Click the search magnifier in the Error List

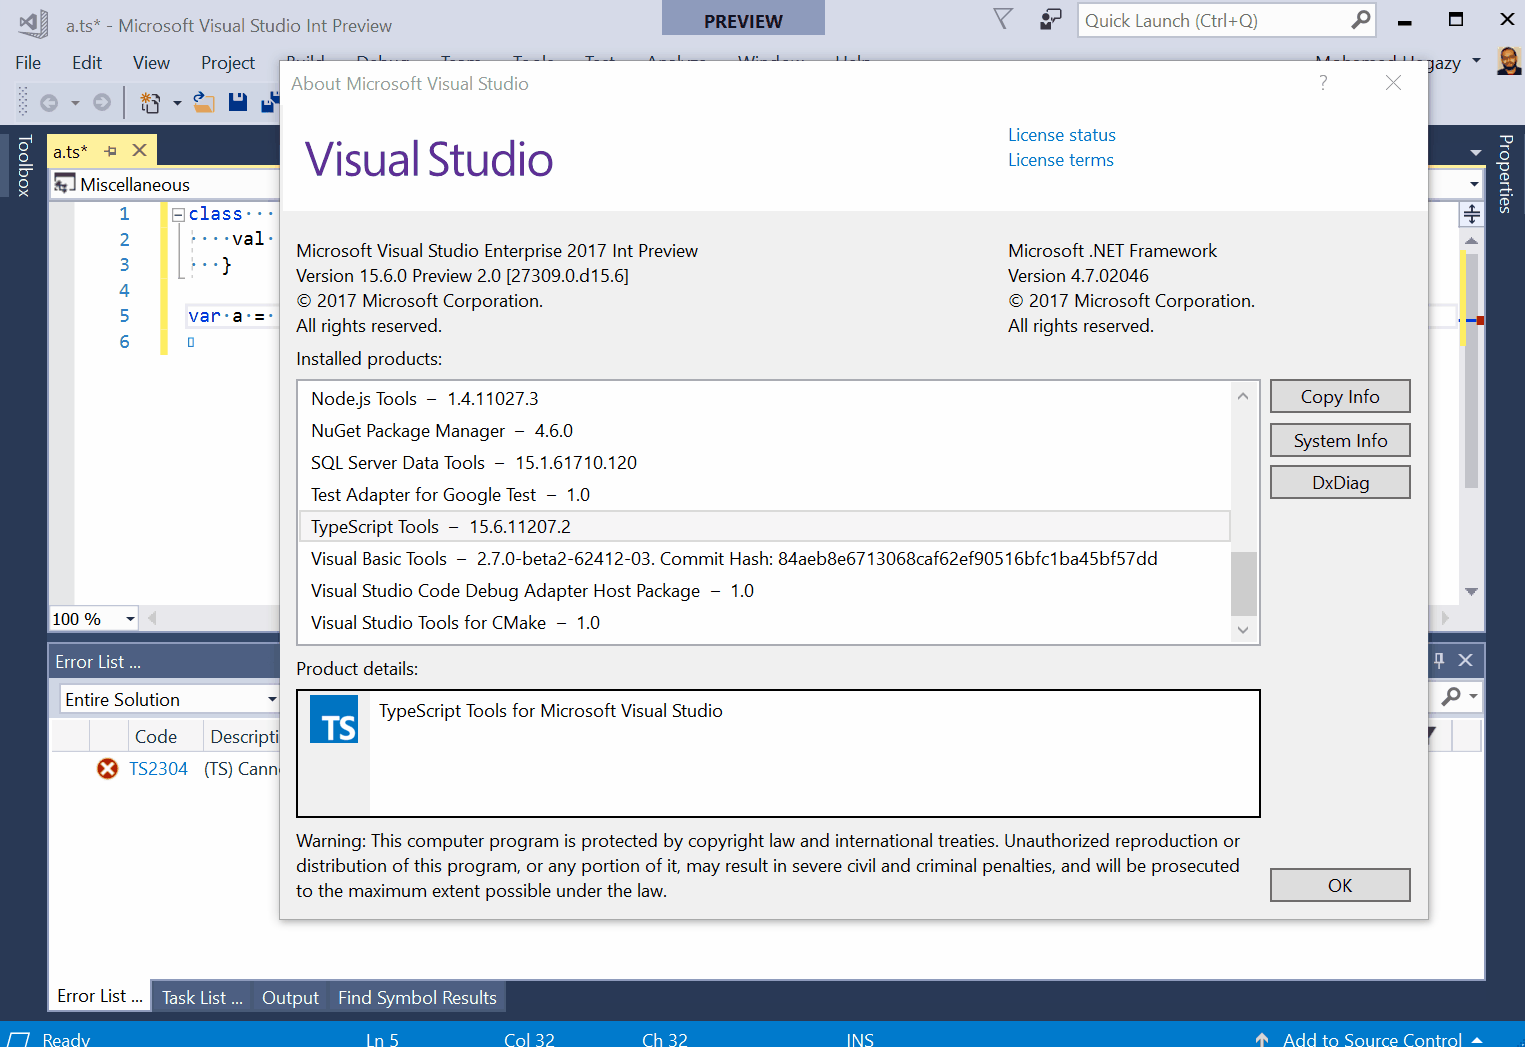tap(1453, 697)
